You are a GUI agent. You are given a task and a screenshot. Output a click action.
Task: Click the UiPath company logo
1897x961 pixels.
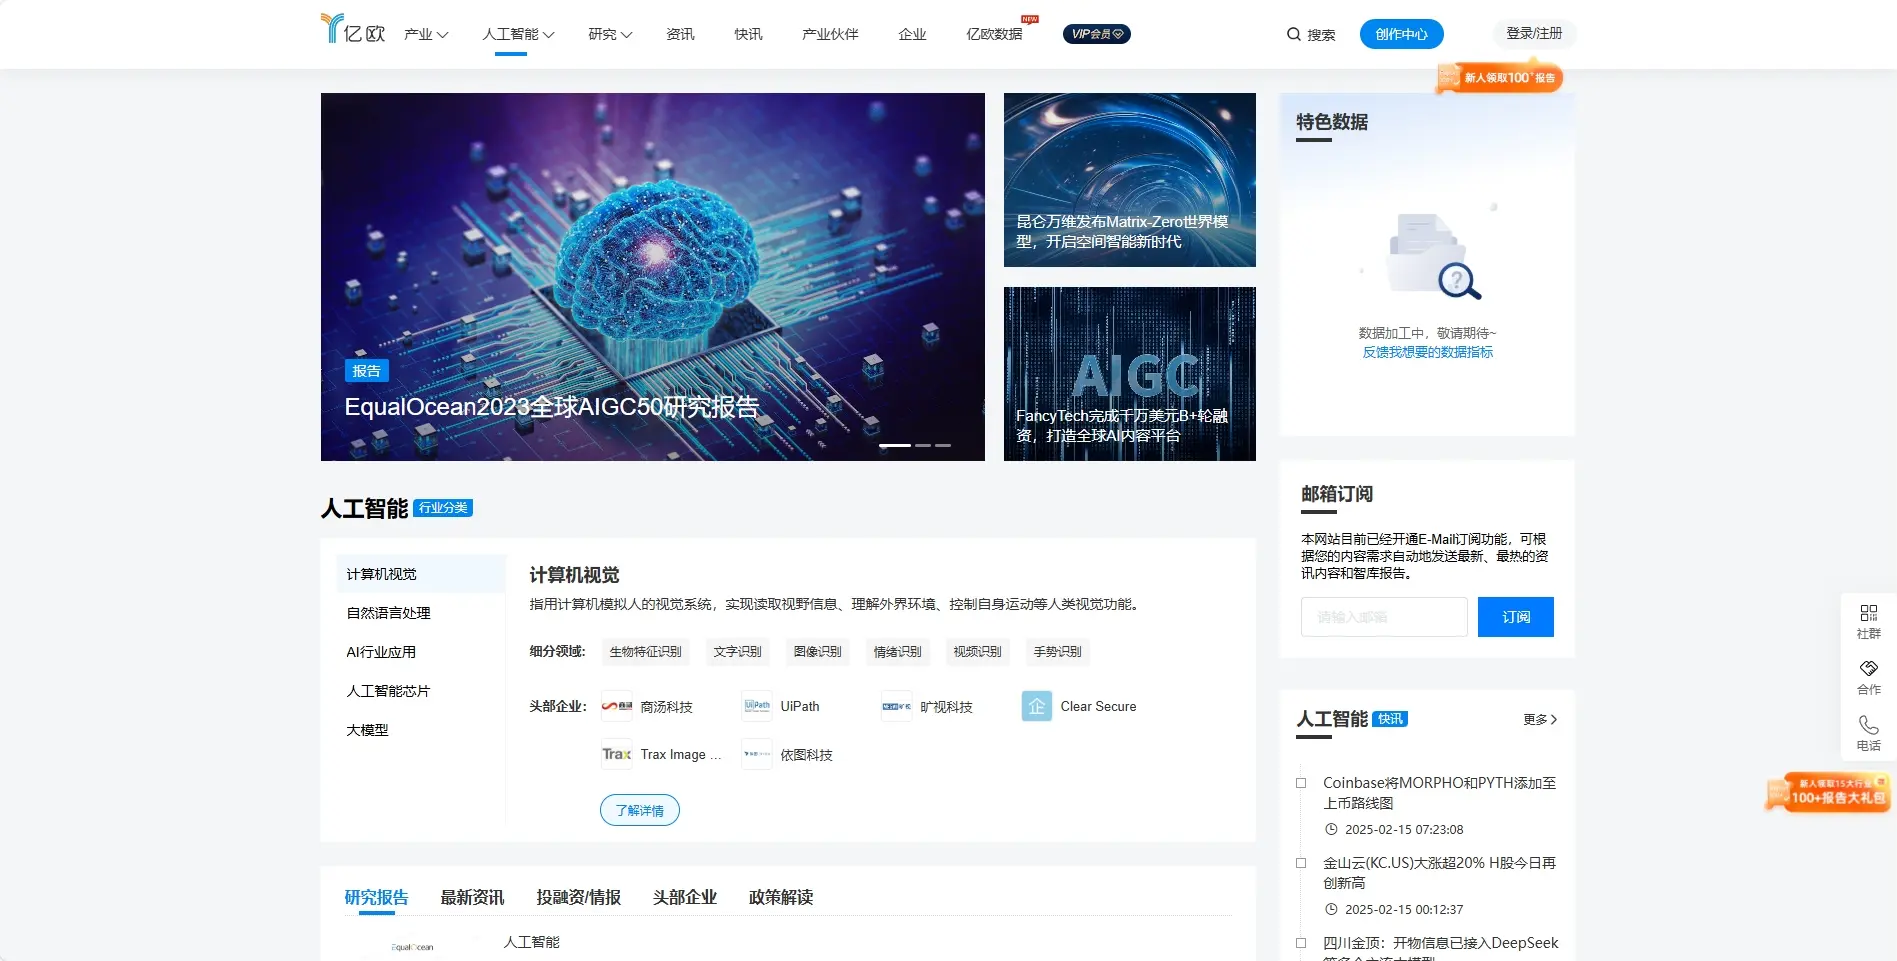757,706
